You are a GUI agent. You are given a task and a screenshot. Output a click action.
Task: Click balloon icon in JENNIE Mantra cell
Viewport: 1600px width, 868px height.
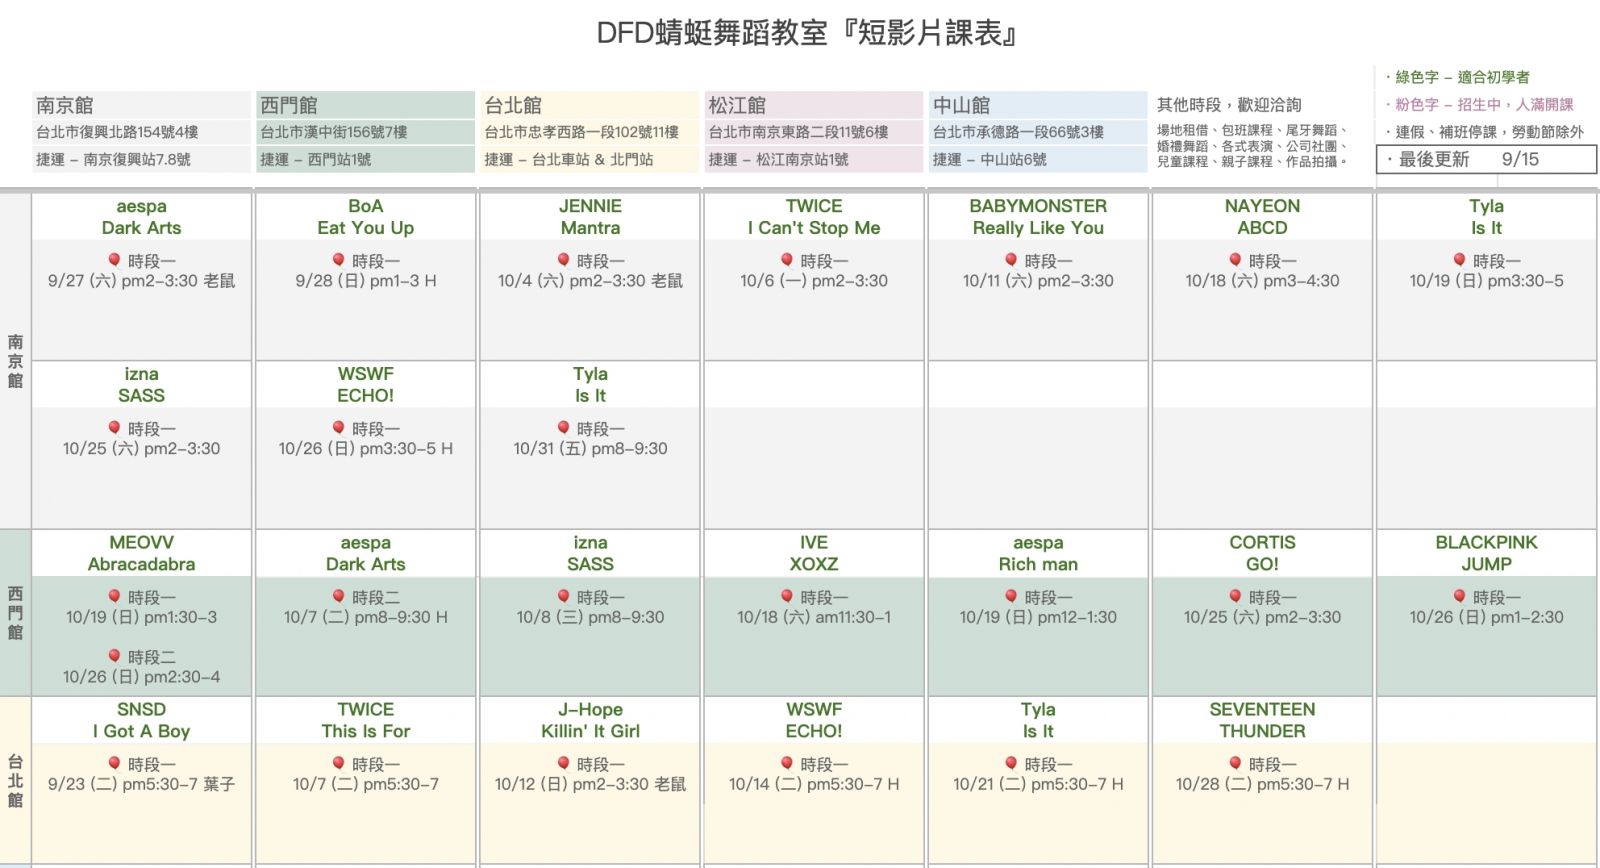(563, 260)
